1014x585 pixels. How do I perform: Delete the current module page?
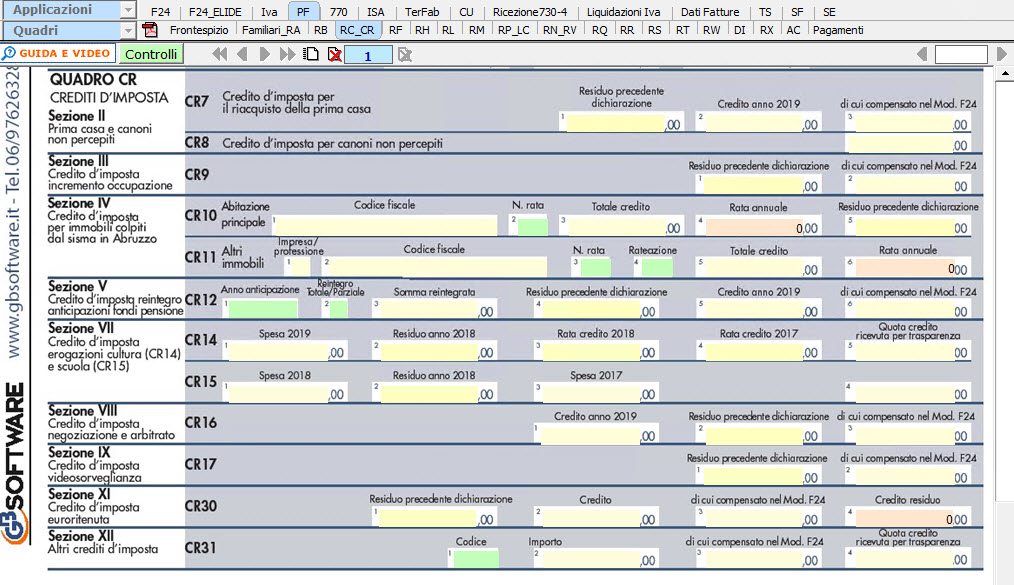coord(334,54)
